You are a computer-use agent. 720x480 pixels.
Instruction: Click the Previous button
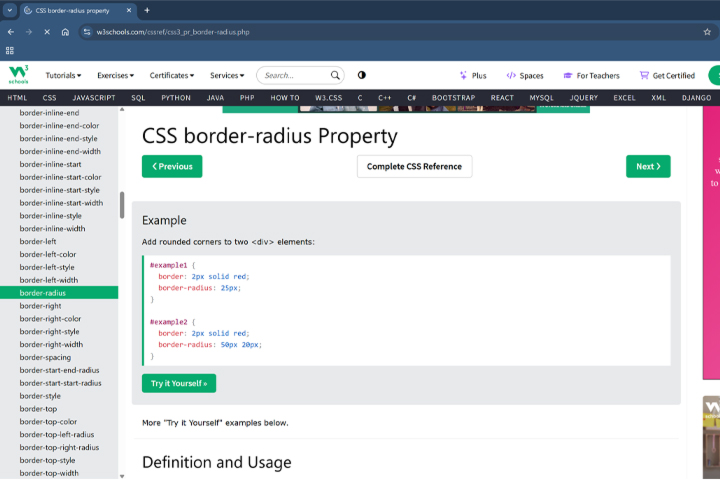172,166
